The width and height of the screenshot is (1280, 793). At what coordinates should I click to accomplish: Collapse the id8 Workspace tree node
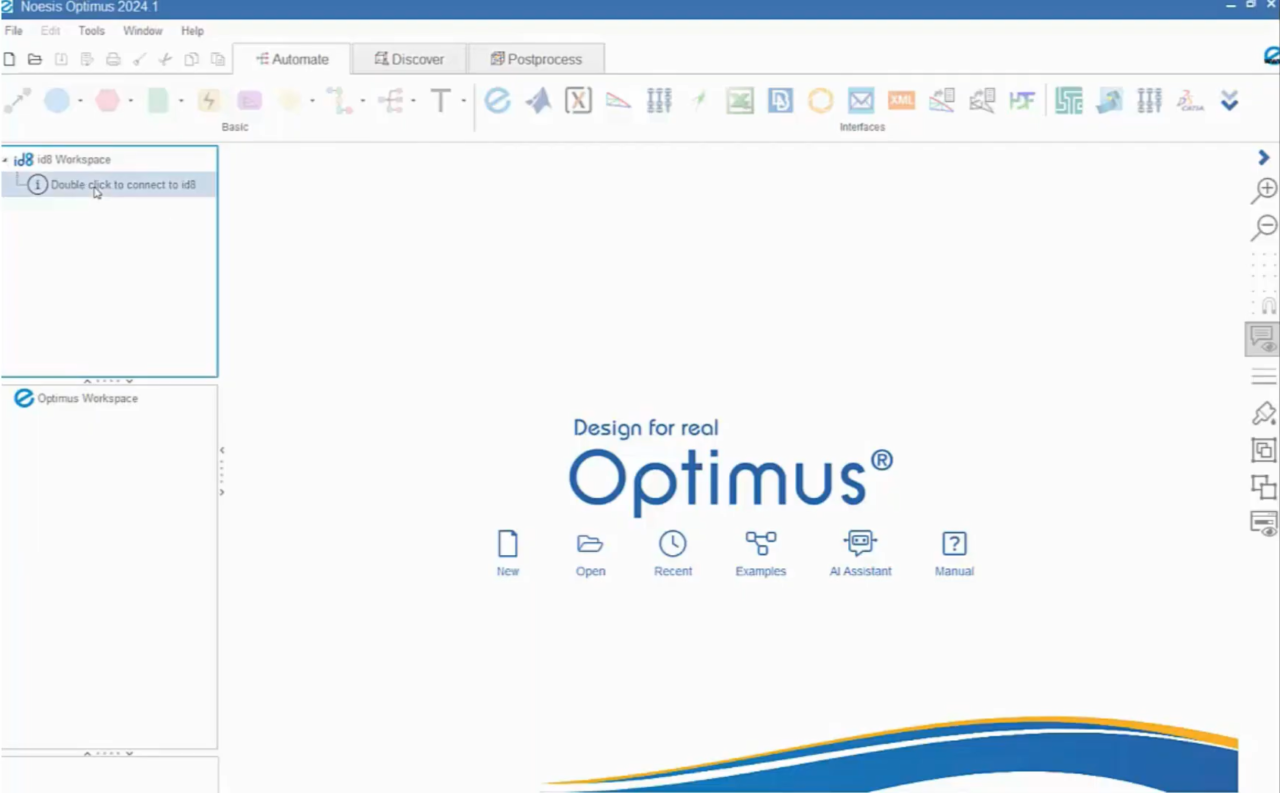[5, 160]
